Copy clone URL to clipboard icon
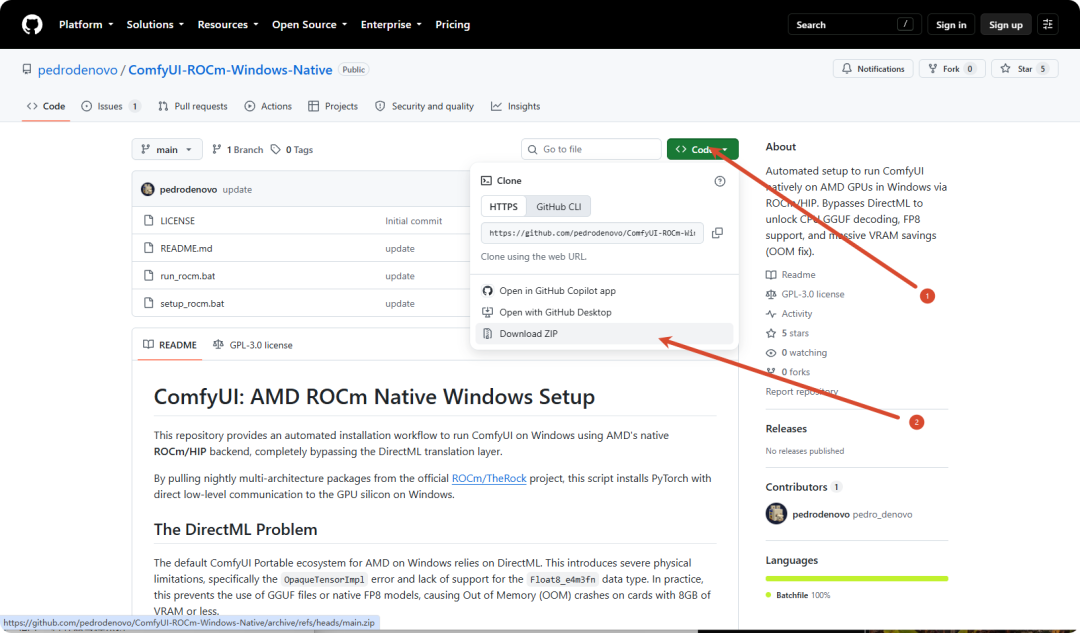 click(x=717, y=233)
